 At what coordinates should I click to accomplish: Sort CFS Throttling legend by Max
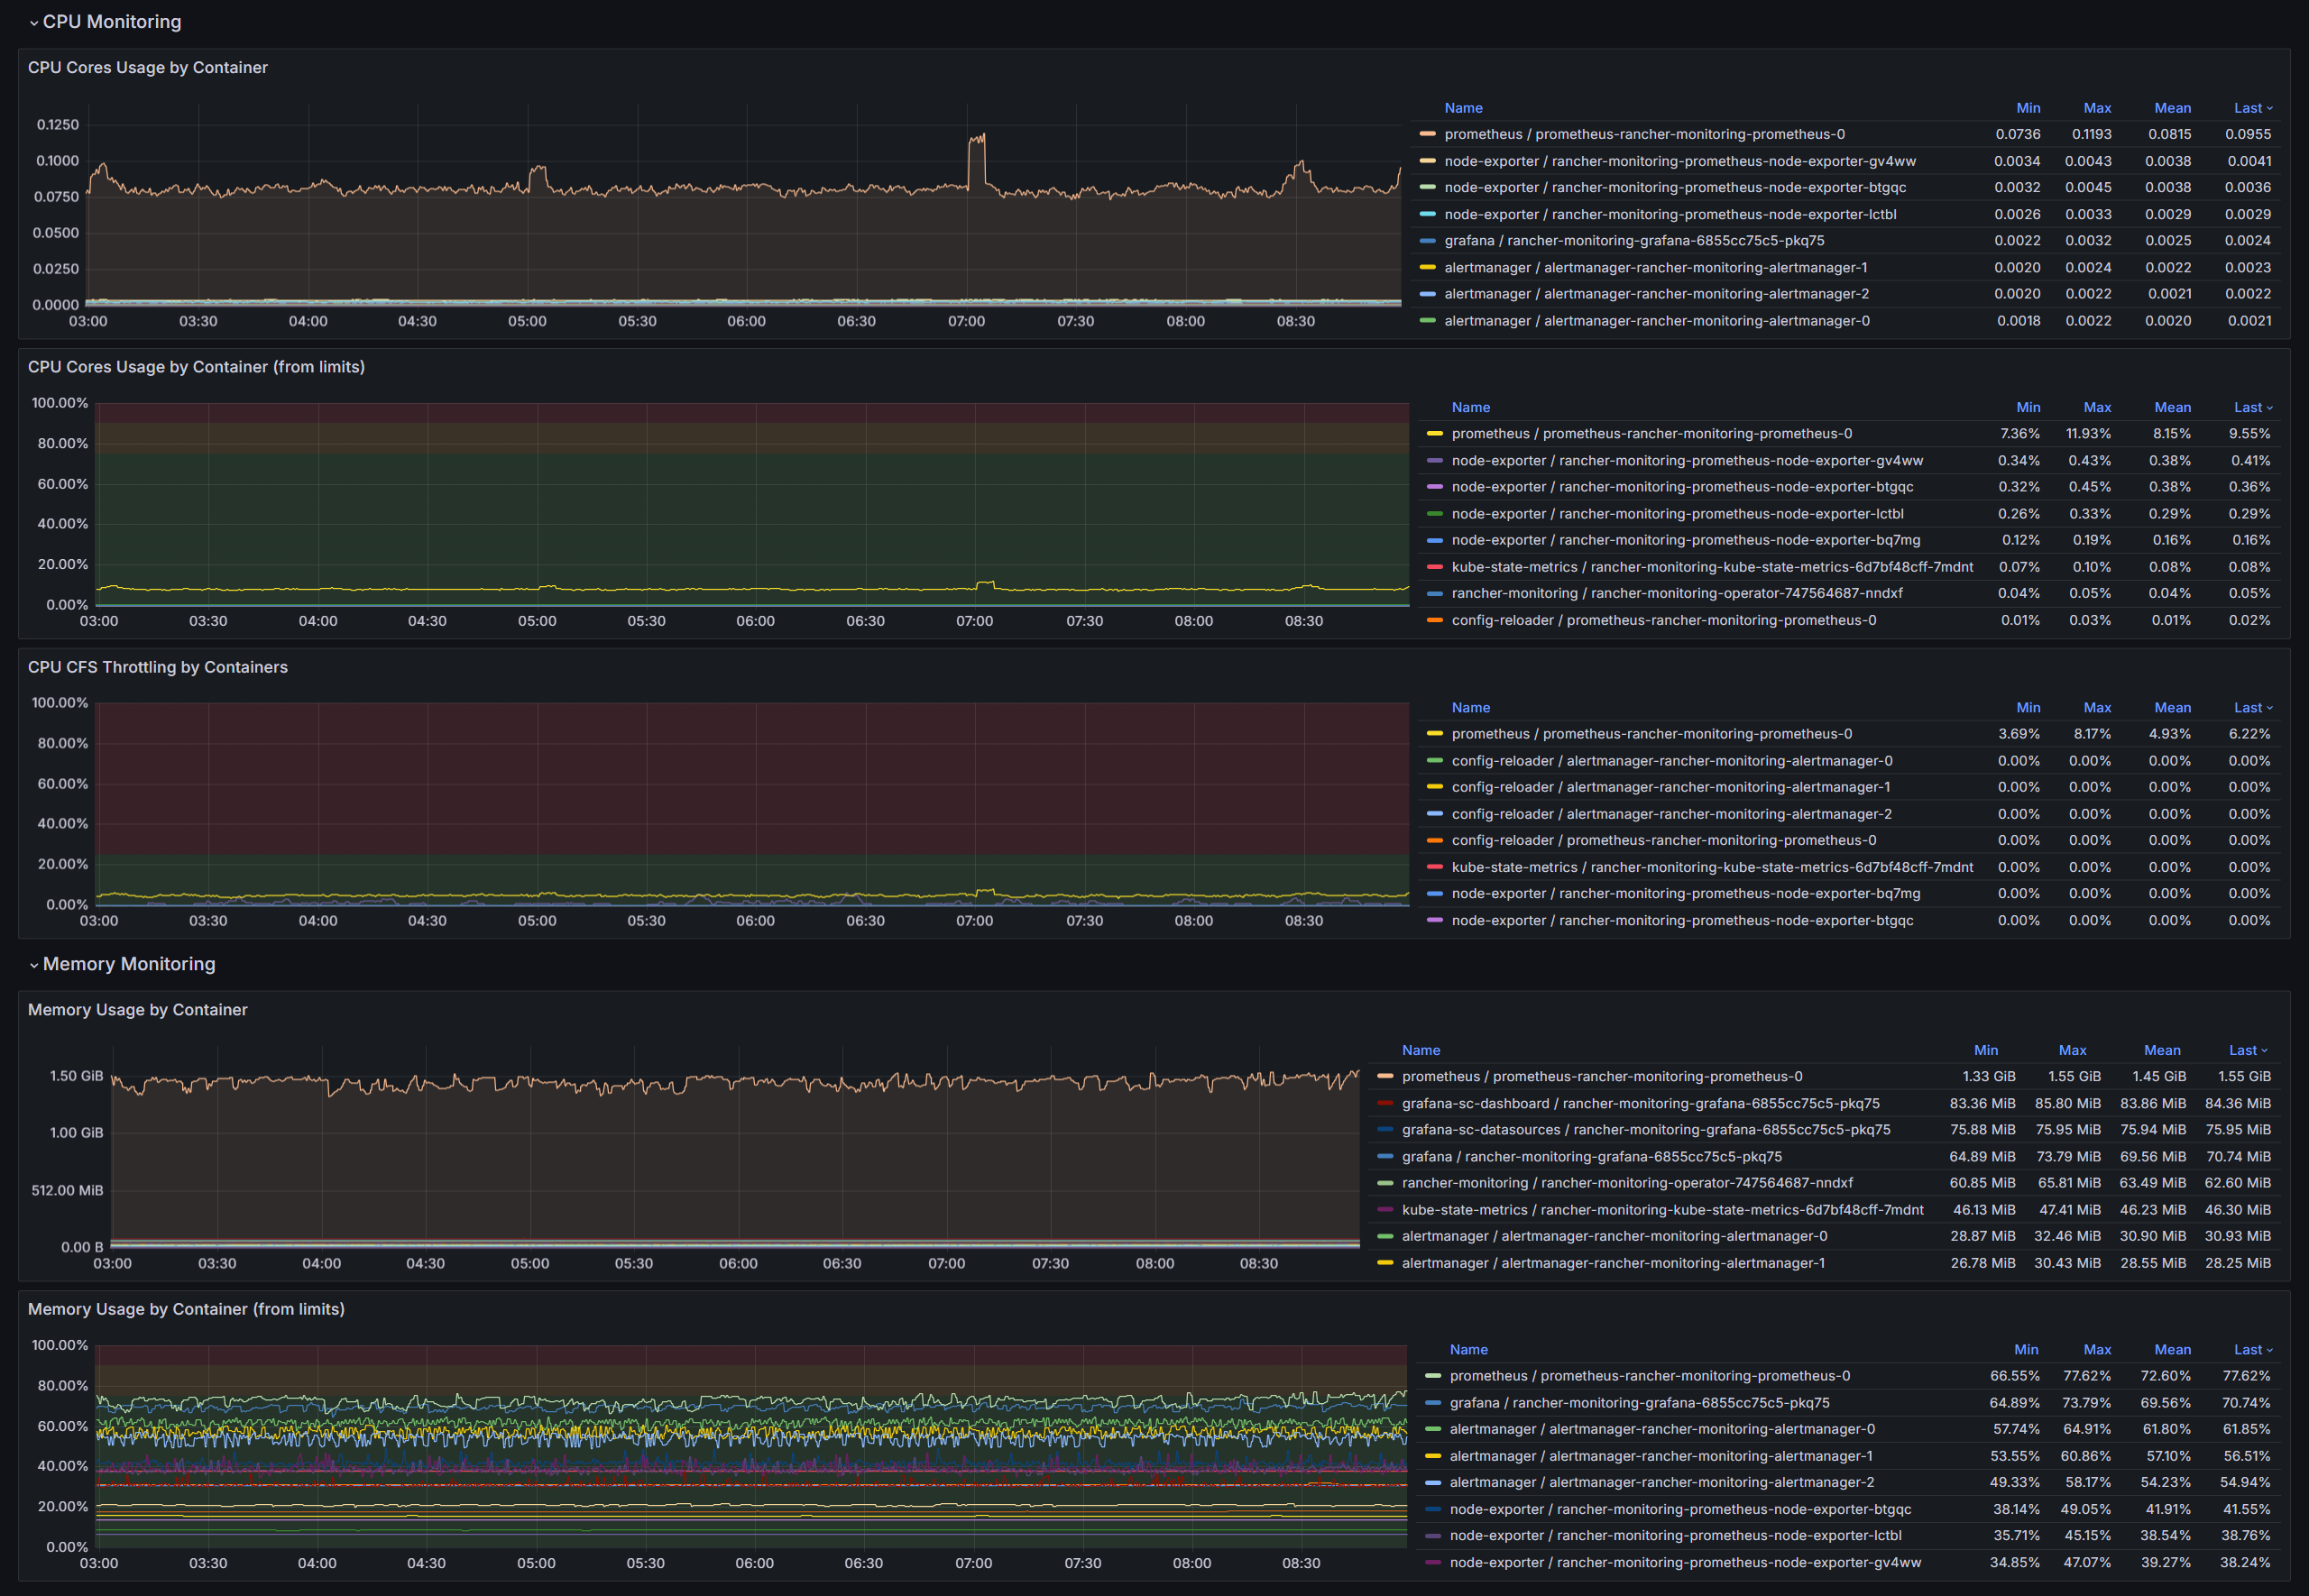[x=2097, y=708]
